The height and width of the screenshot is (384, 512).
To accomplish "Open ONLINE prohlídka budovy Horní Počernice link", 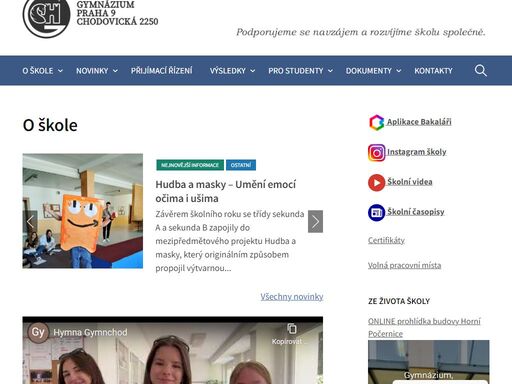I will pyautogui.click(x=424, y=327).
